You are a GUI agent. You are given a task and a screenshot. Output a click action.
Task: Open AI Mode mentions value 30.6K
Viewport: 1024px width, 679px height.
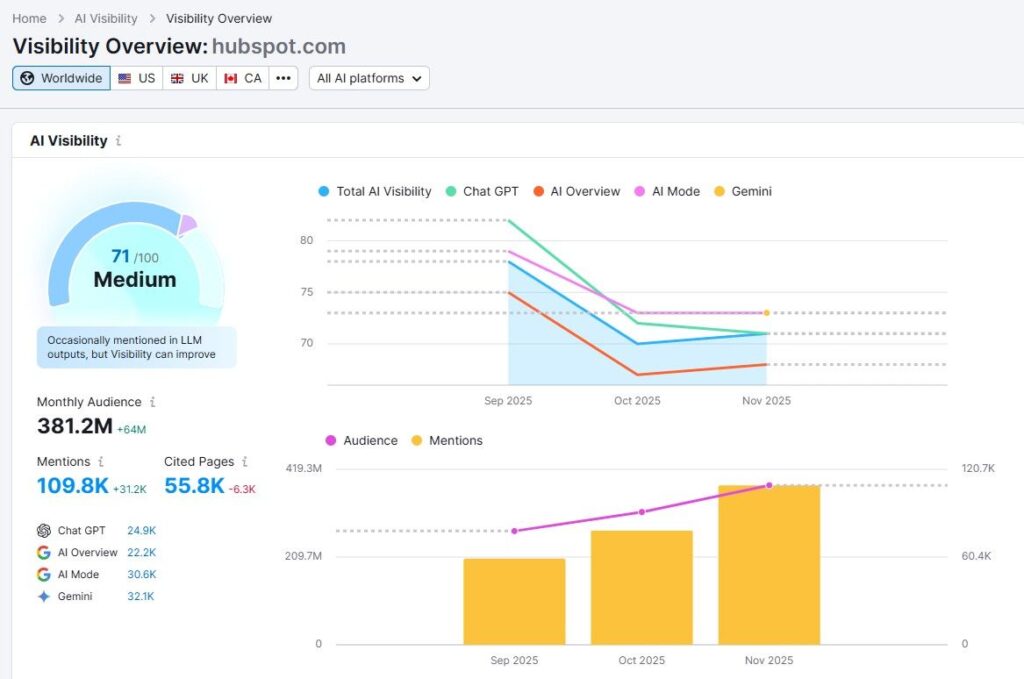(x=142, y=575)
